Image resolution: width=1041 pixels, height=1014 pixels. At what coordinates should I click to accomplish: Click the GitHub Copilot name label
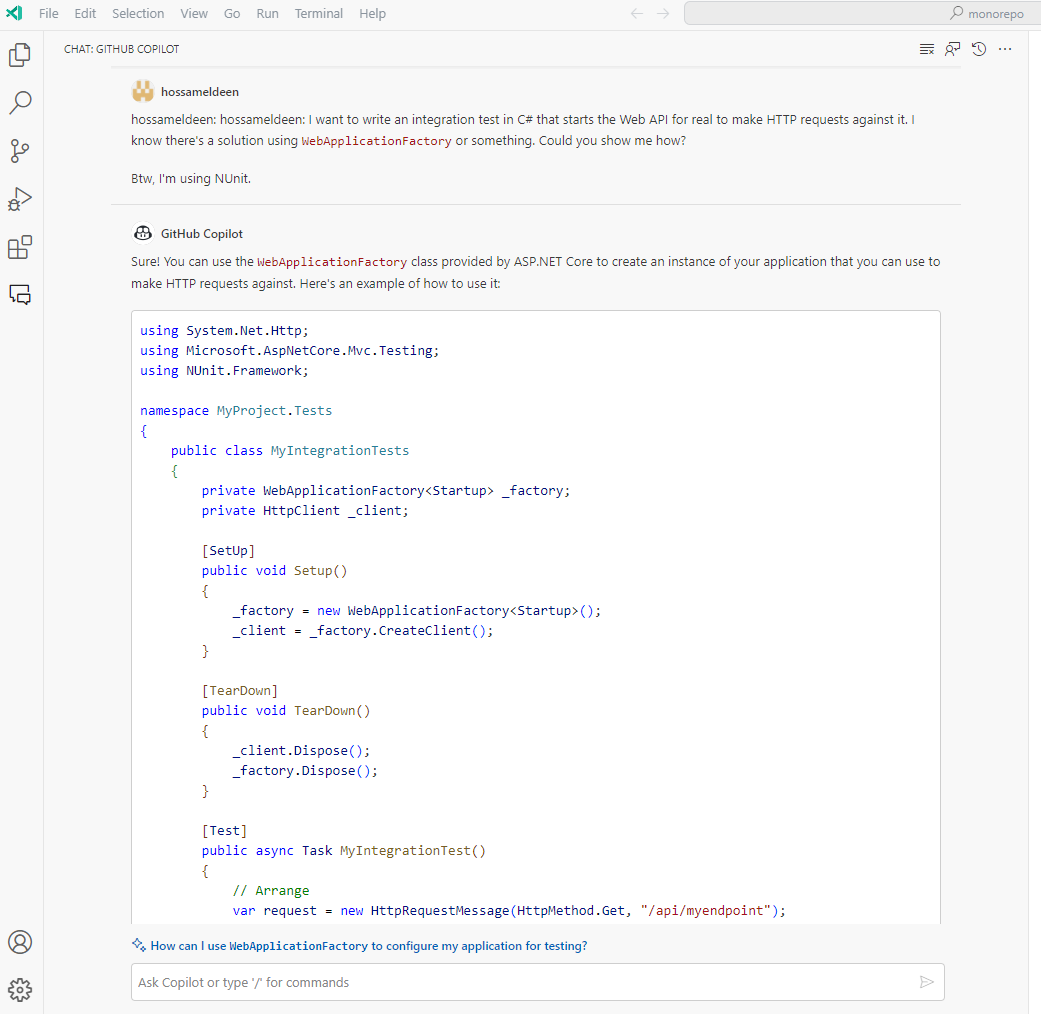202,234
